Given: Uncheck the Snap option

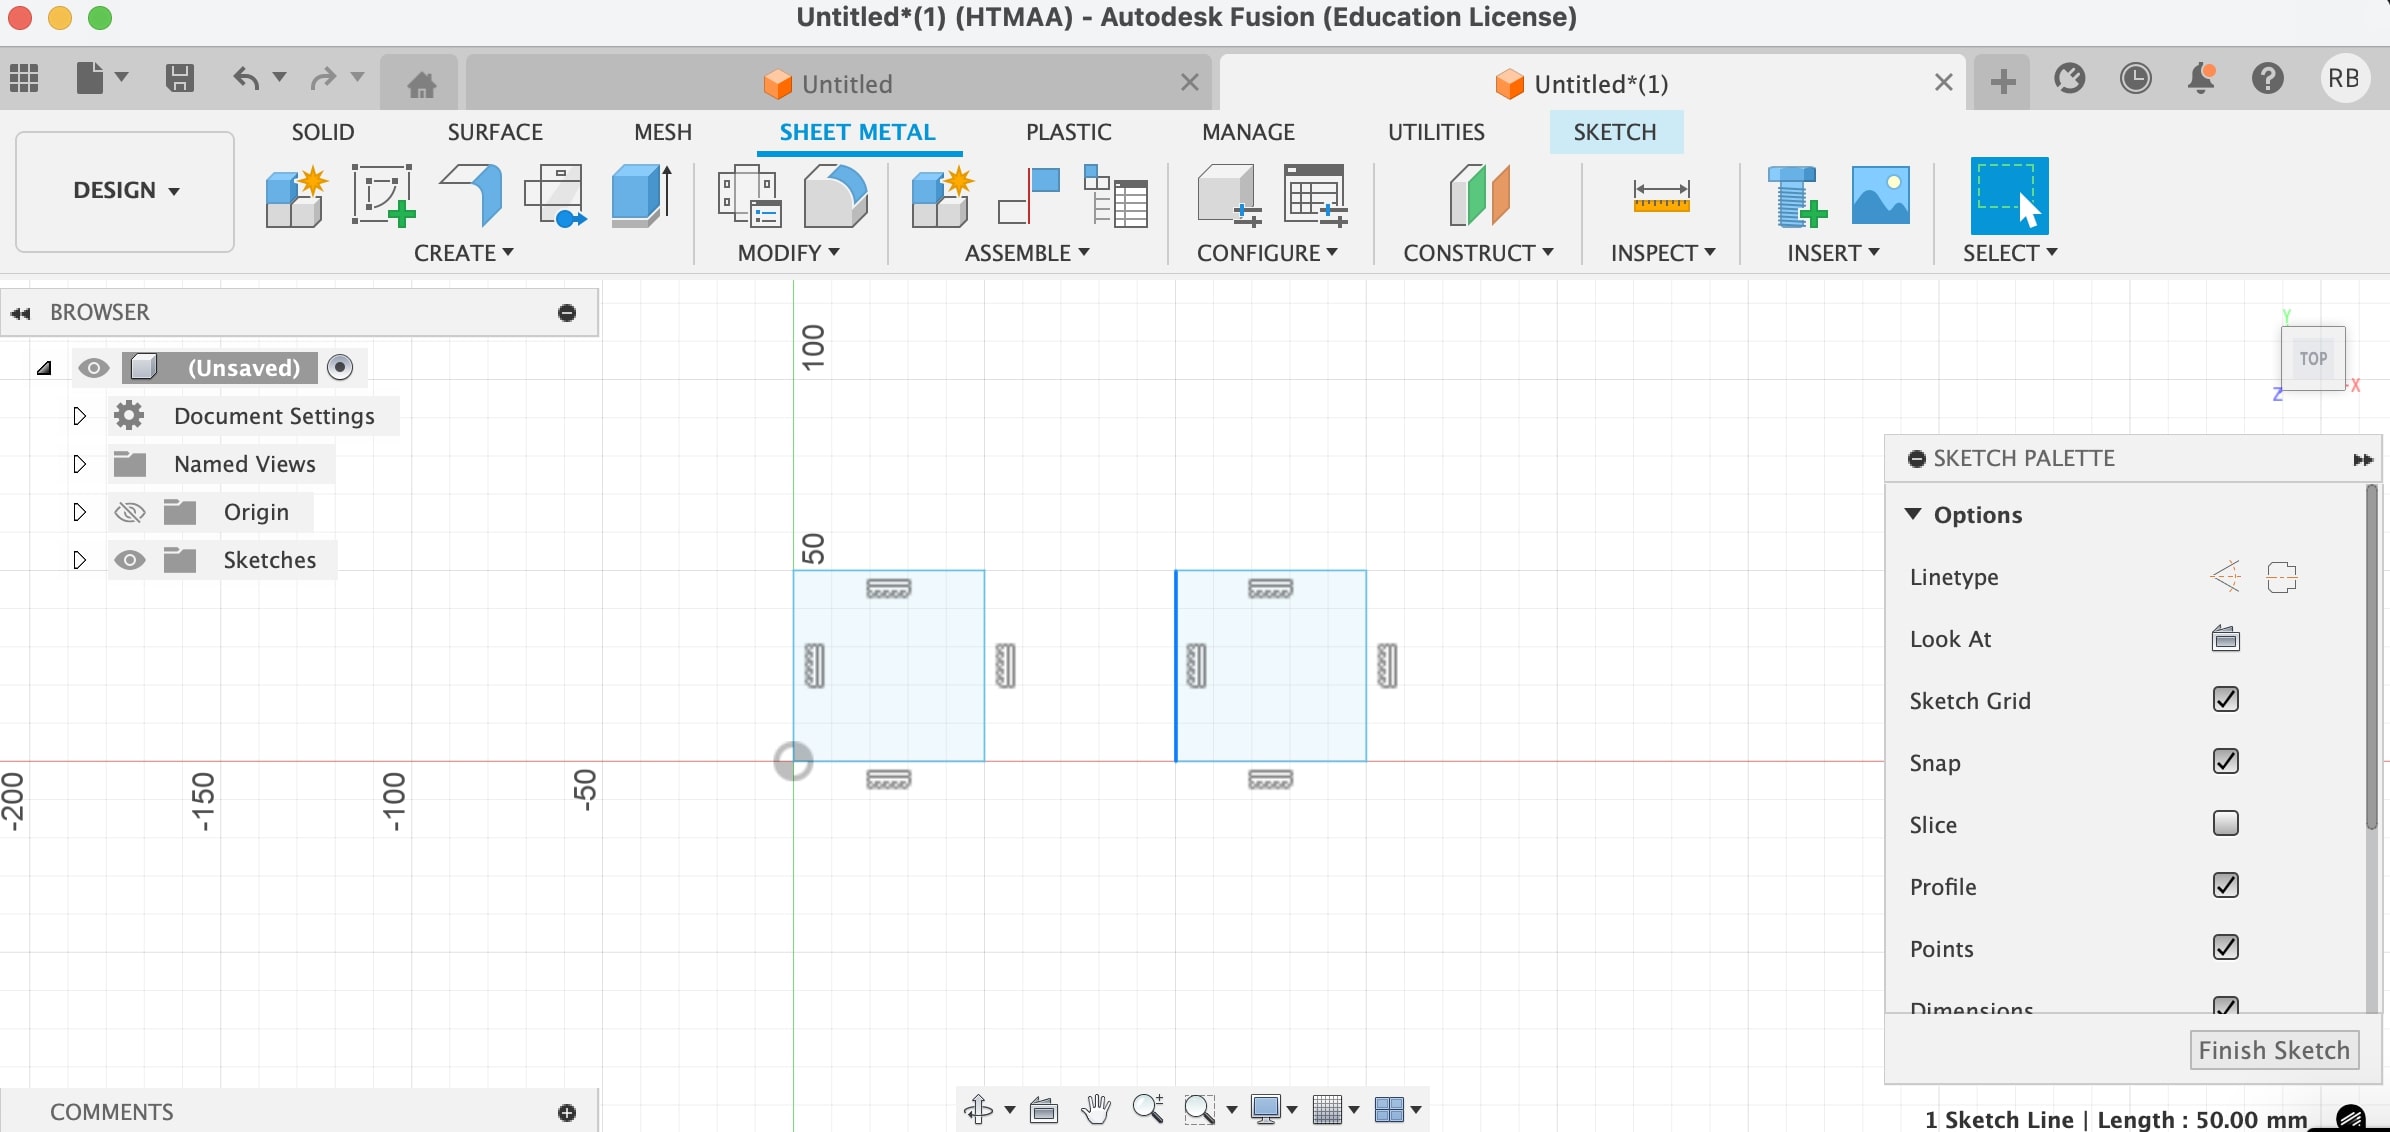Looking at the screenshot, I should point(2226,762).
